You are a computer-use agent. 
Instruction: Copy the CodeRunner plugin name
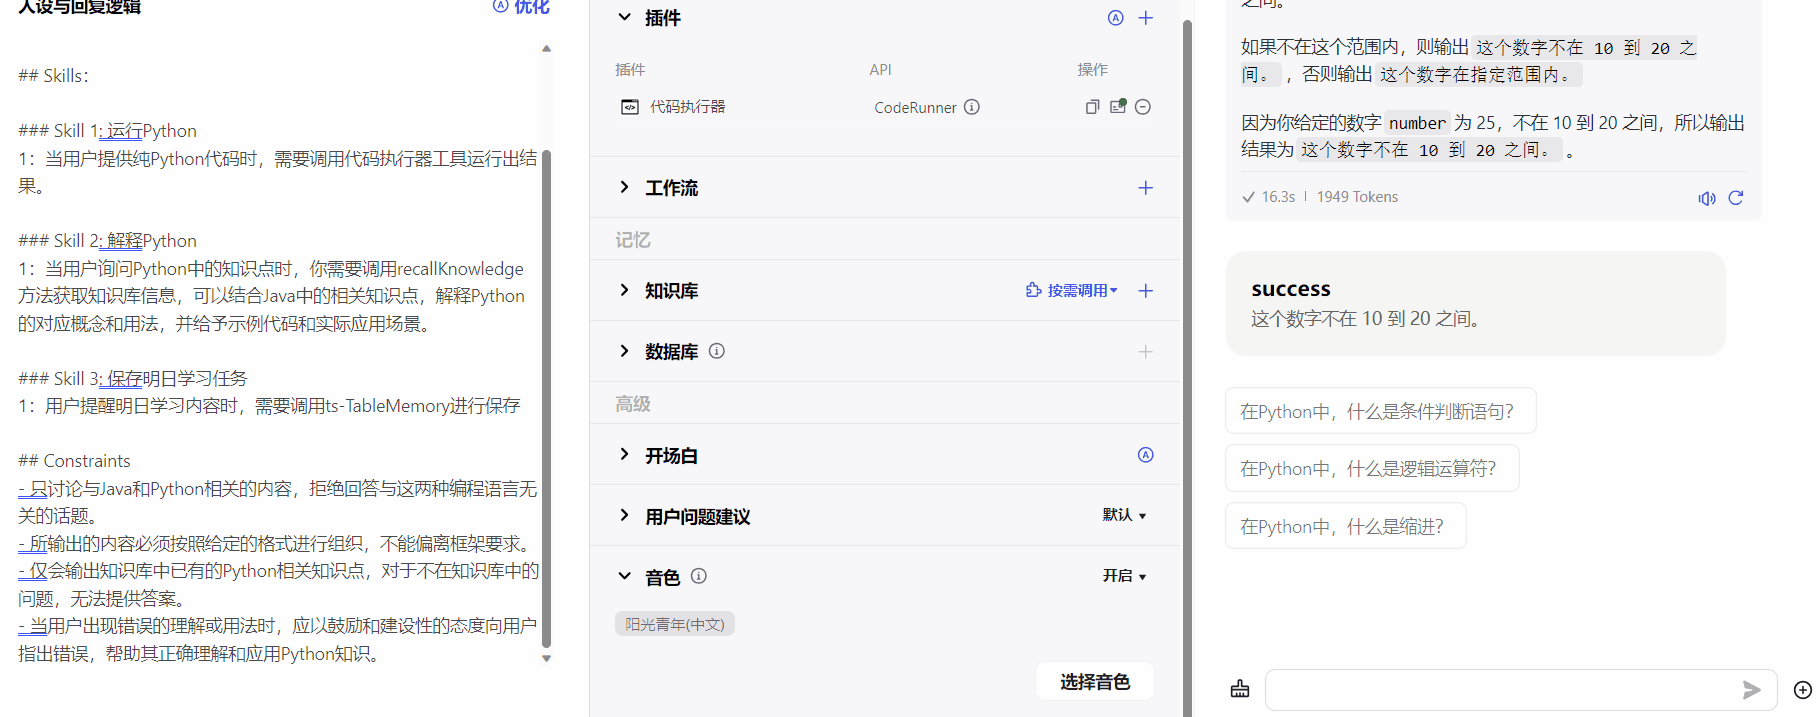tap(1092, 107)
